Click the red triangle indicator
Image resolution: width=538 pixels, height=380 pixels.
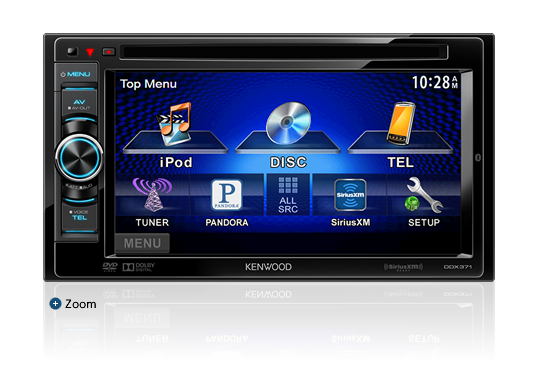(90, 52)
